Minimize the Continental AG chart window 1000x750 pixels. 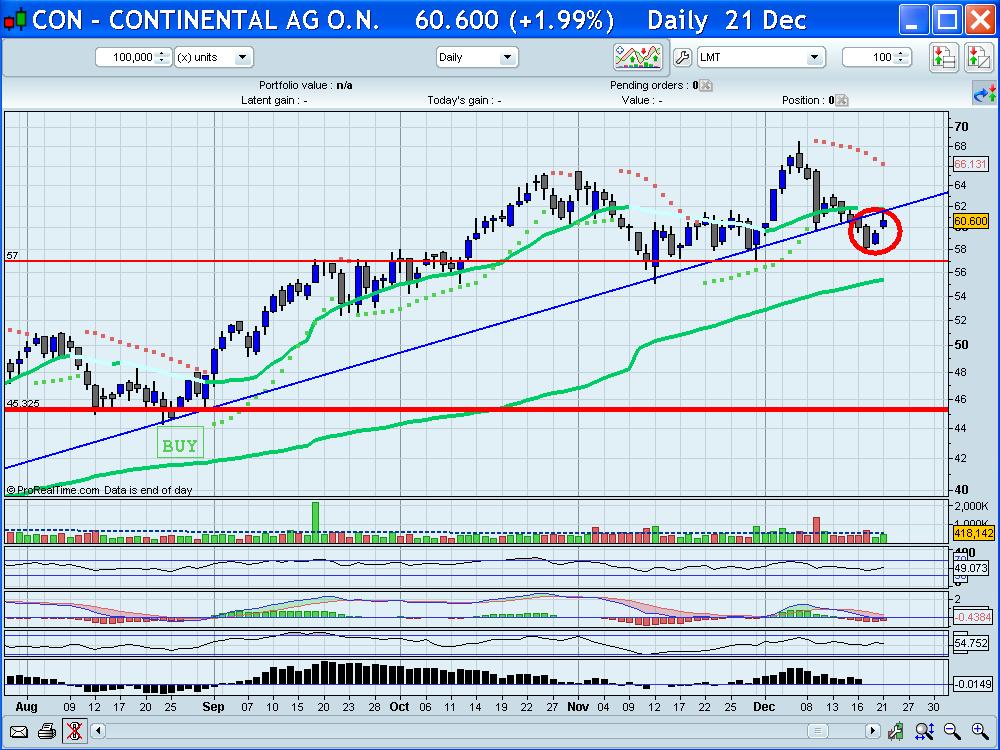tap(913, 20)
